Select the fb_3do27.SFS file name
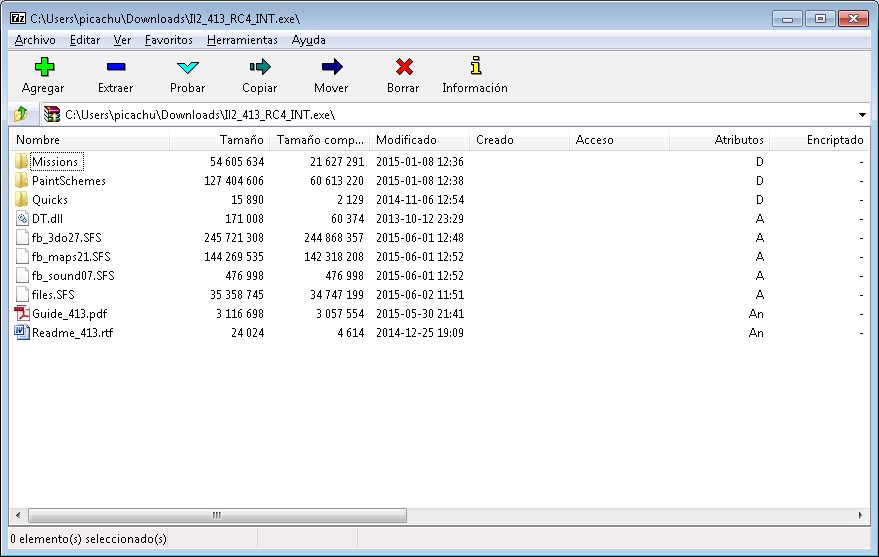This screenshot has width=879, height=557. pyautogui.click(x=67, y=238)
